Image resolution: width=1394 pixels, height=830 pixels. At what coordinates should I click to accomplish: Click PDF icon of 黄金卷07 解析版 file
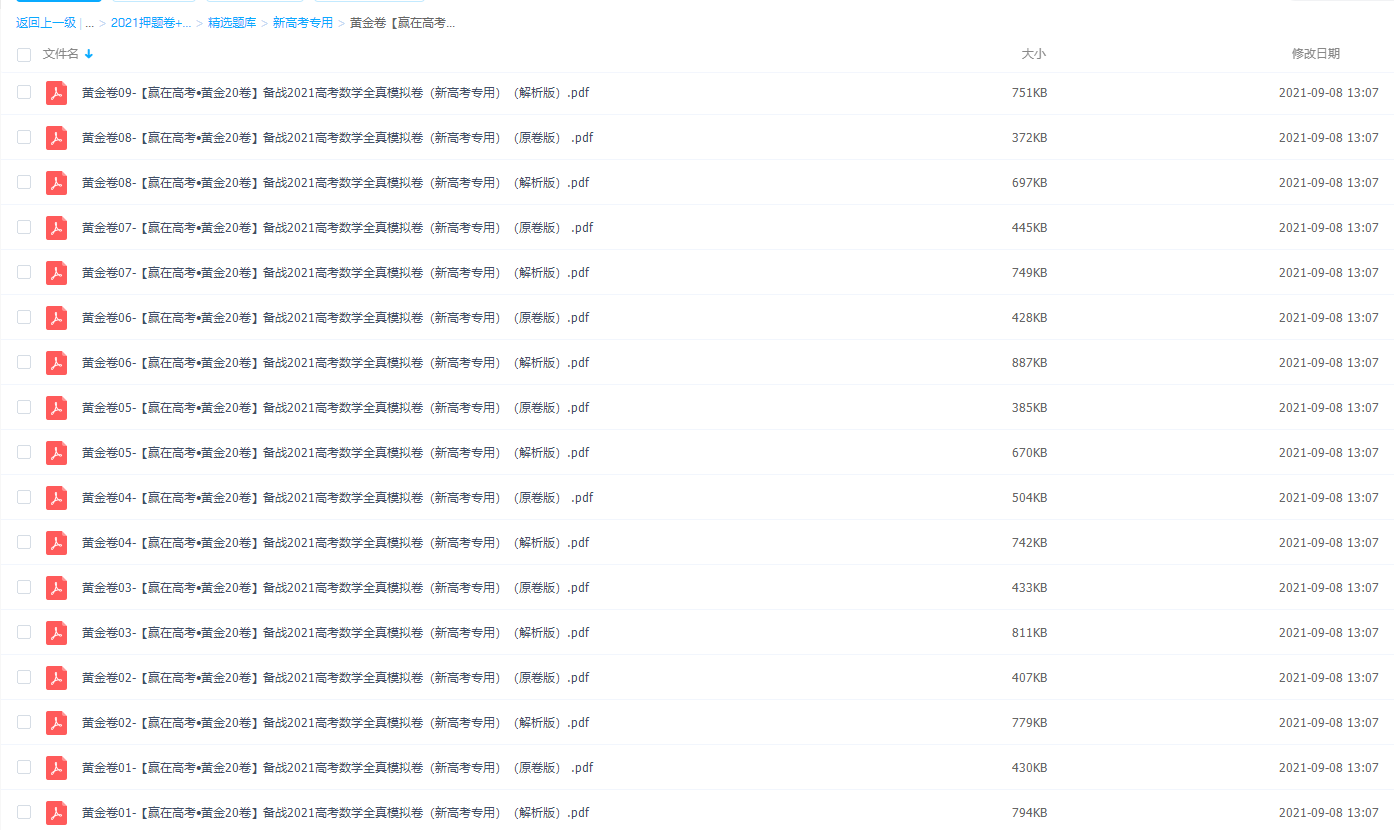[x=56, y=273]
